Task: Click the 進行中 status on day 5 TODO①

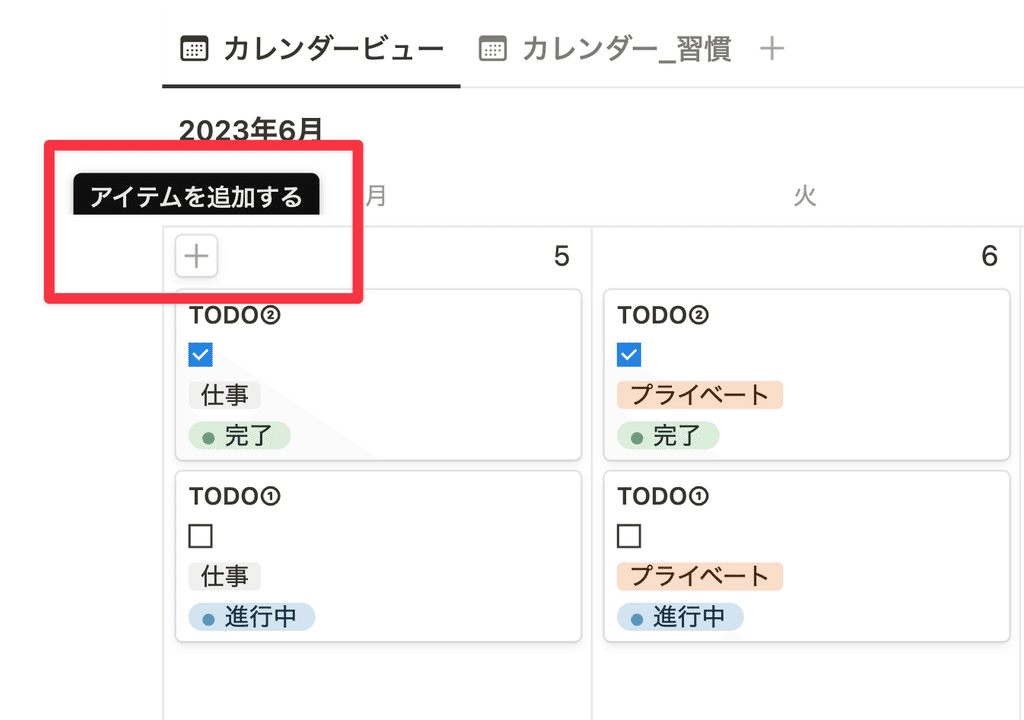Action: click(x=252, y=617)
